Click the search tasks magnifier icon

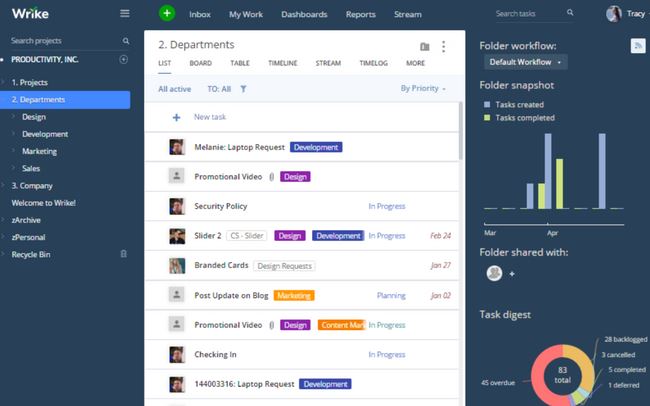570,13
